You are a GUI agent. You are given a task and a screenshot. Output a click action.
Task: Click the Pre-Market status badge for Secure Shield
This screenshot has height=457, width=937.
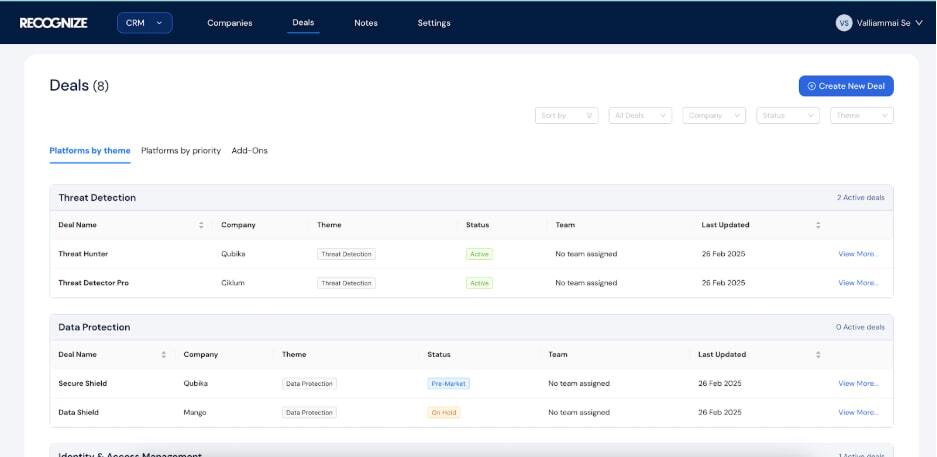point(448,383)
